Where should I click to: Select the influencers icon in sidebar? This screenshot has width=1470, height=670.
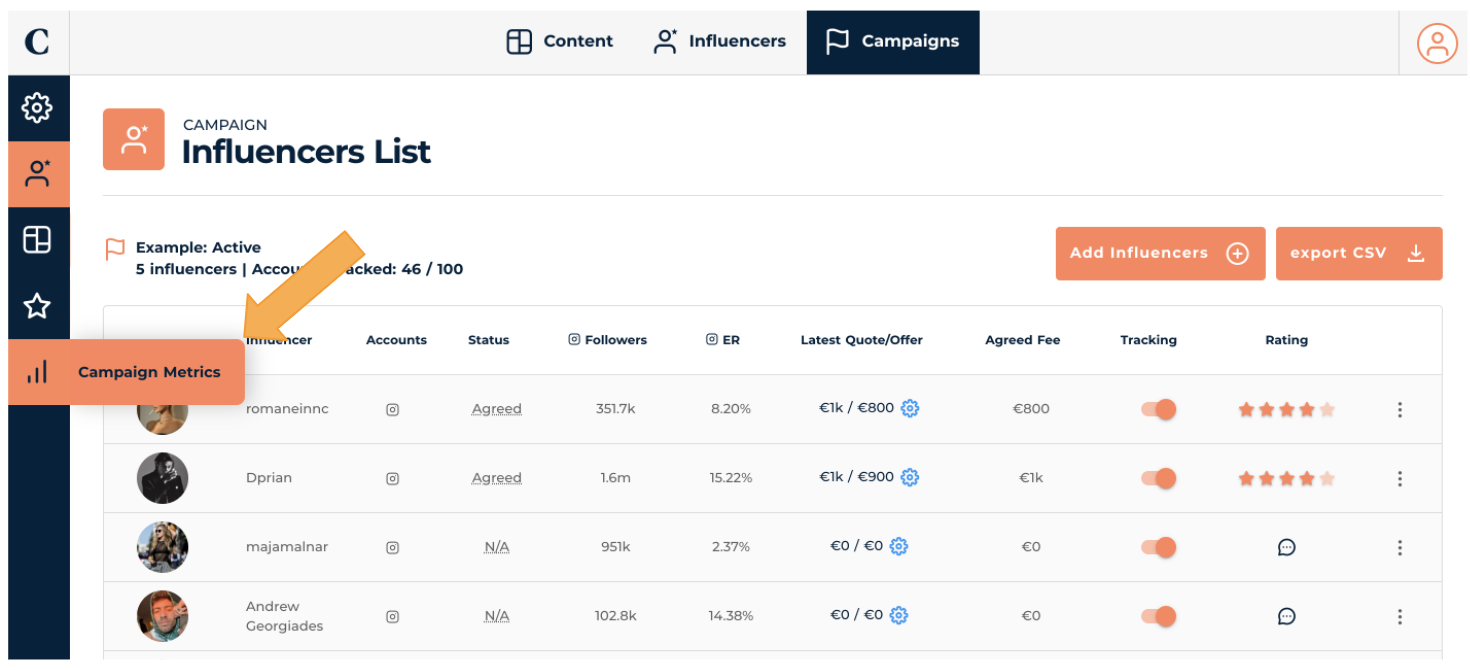37,174
